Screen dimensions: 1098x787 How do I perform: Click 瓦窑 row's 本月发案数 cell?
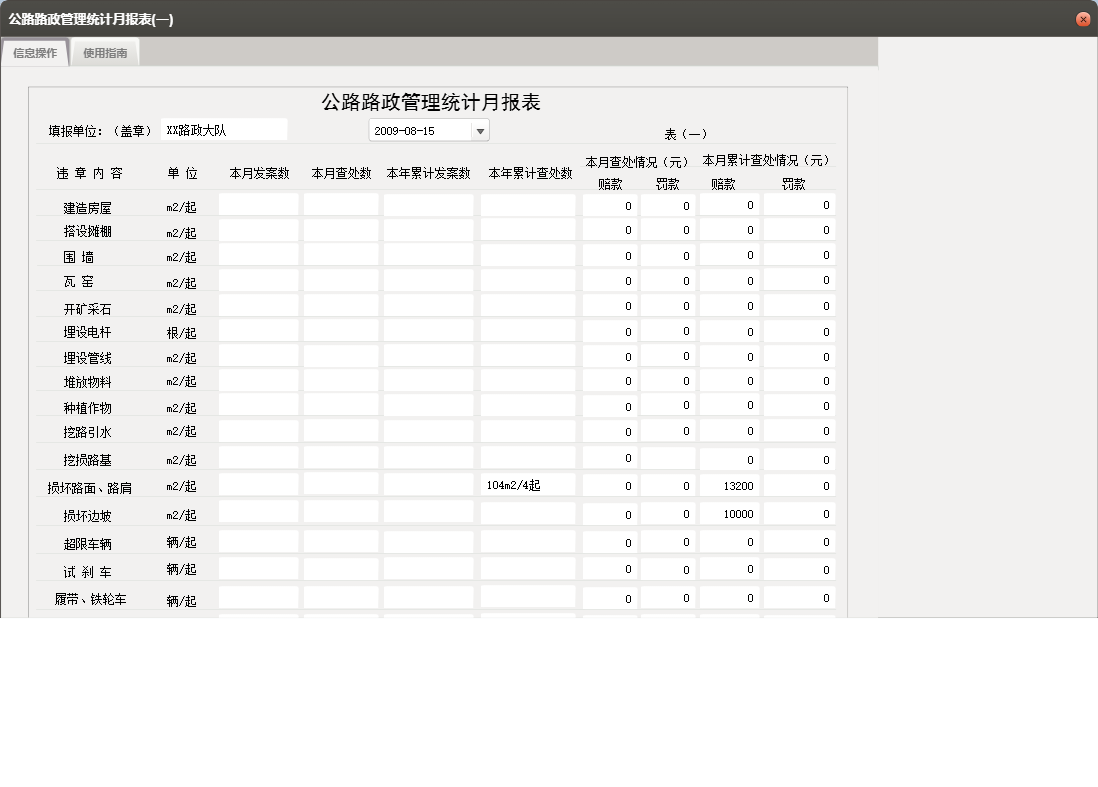coord(257,281)
